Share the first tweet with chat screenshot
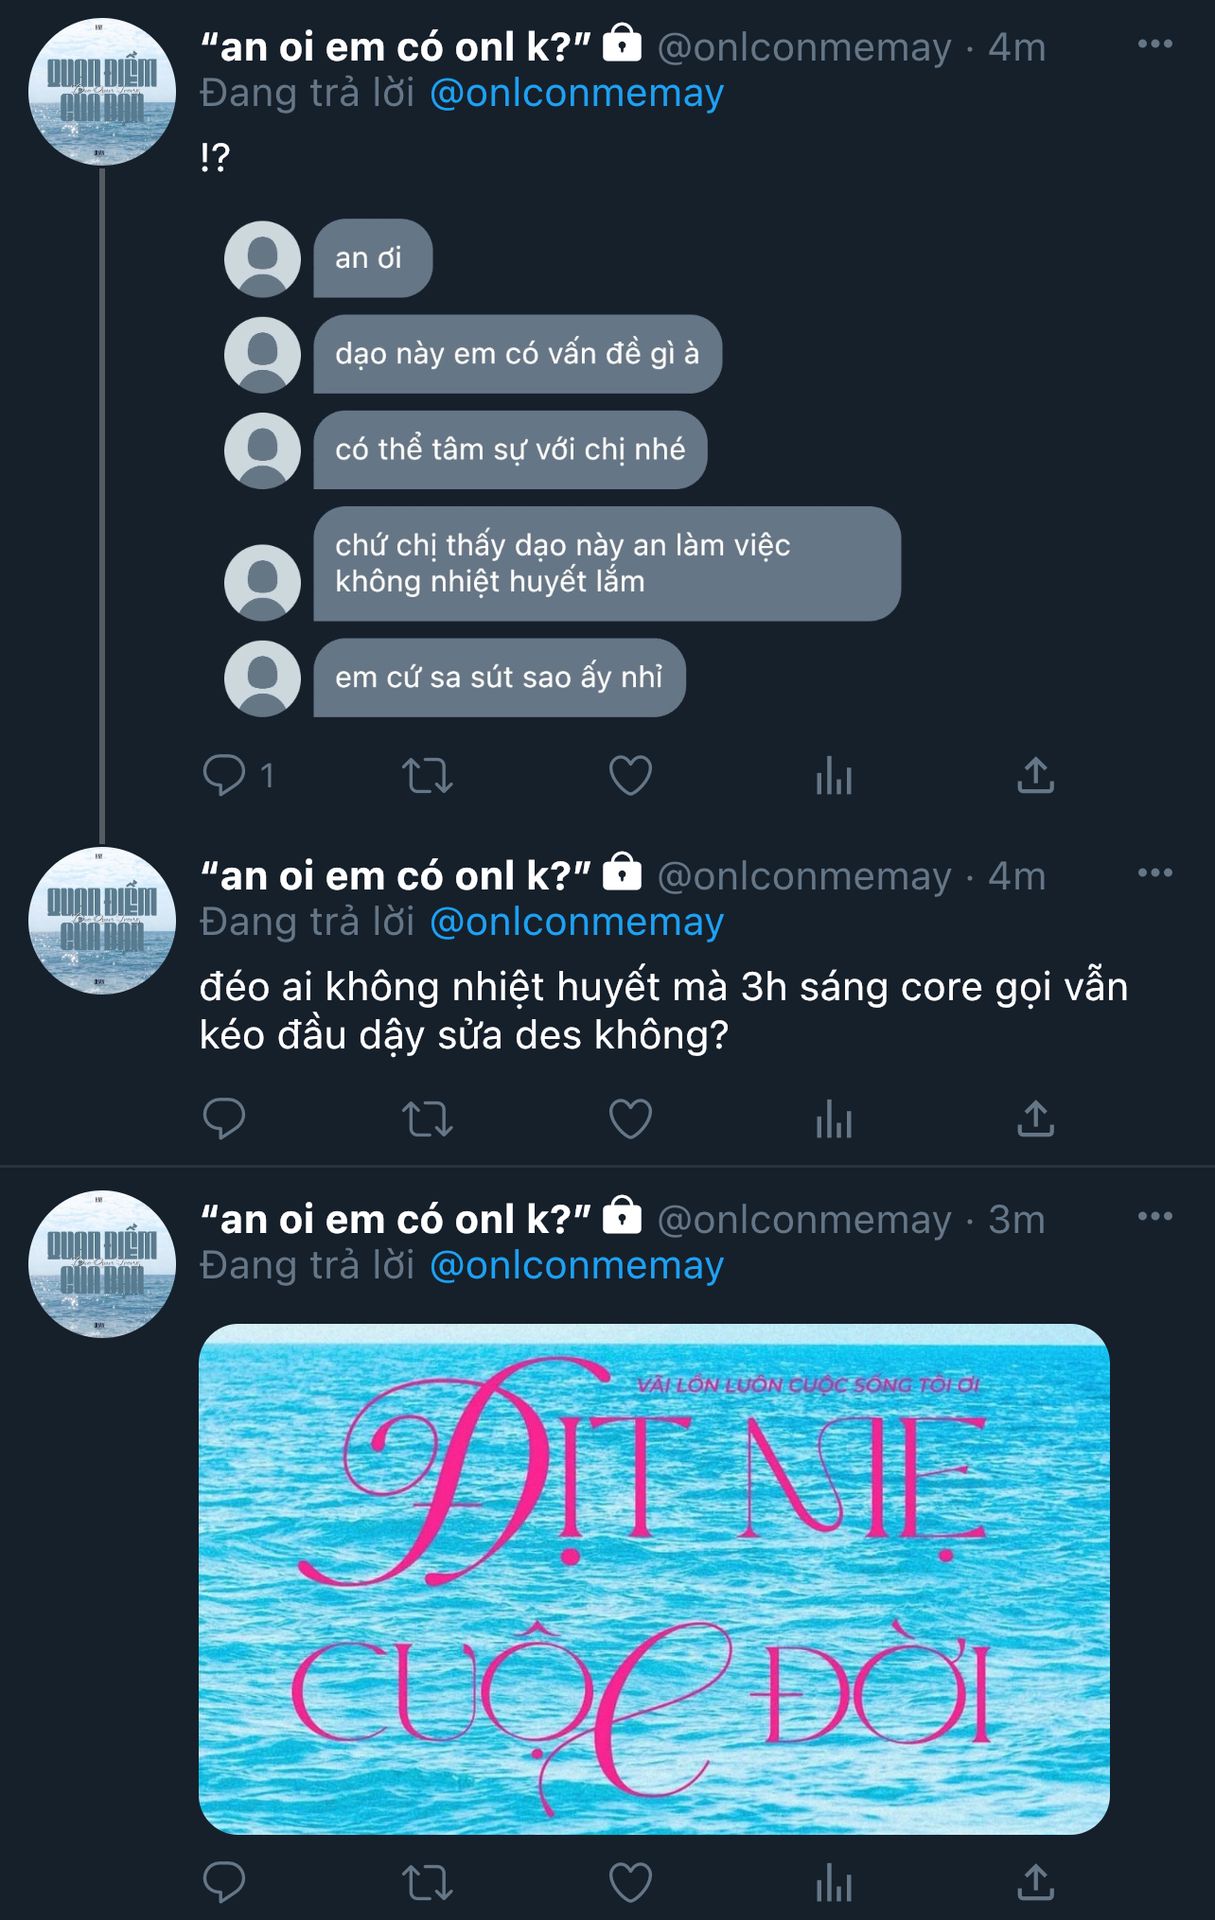The image size is (1215, 1920). [x=1036, y=775]
